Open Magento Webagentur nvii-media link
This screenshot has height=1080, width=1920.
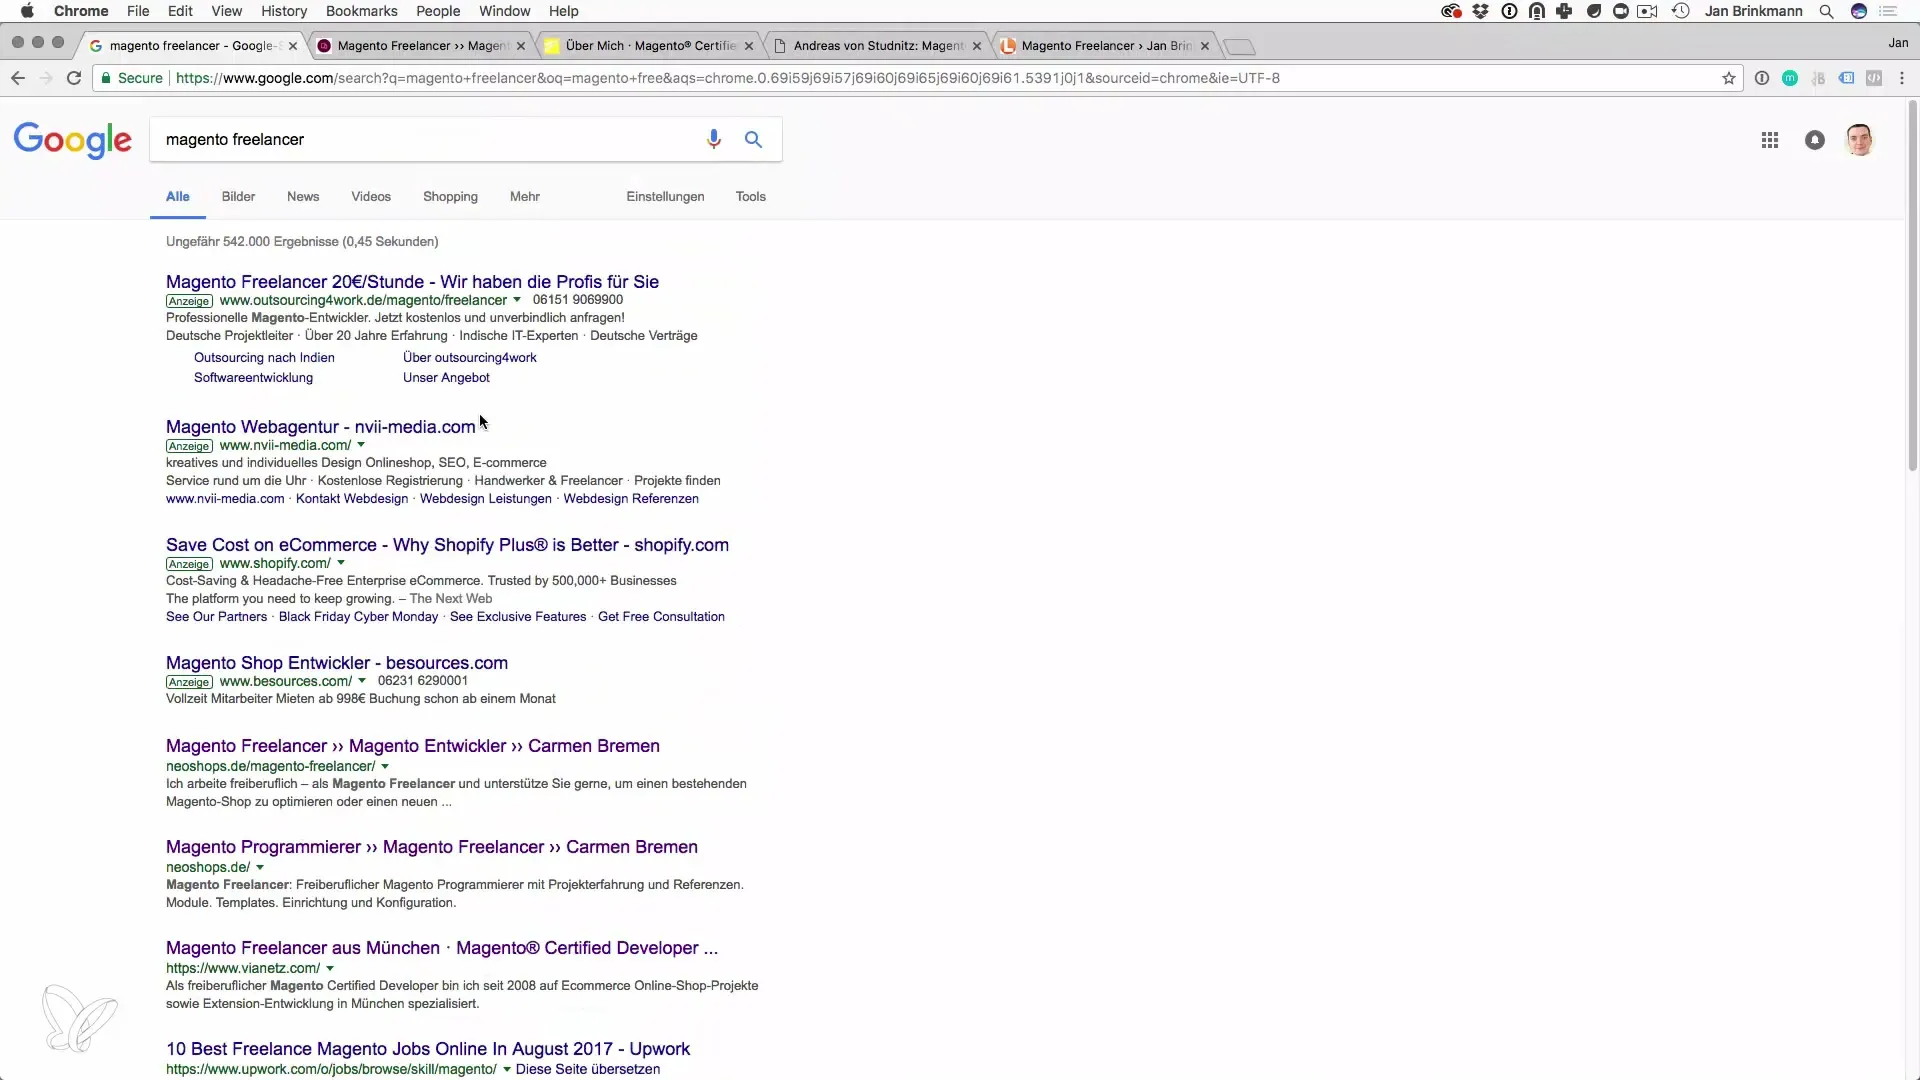(x=321, y=427)
